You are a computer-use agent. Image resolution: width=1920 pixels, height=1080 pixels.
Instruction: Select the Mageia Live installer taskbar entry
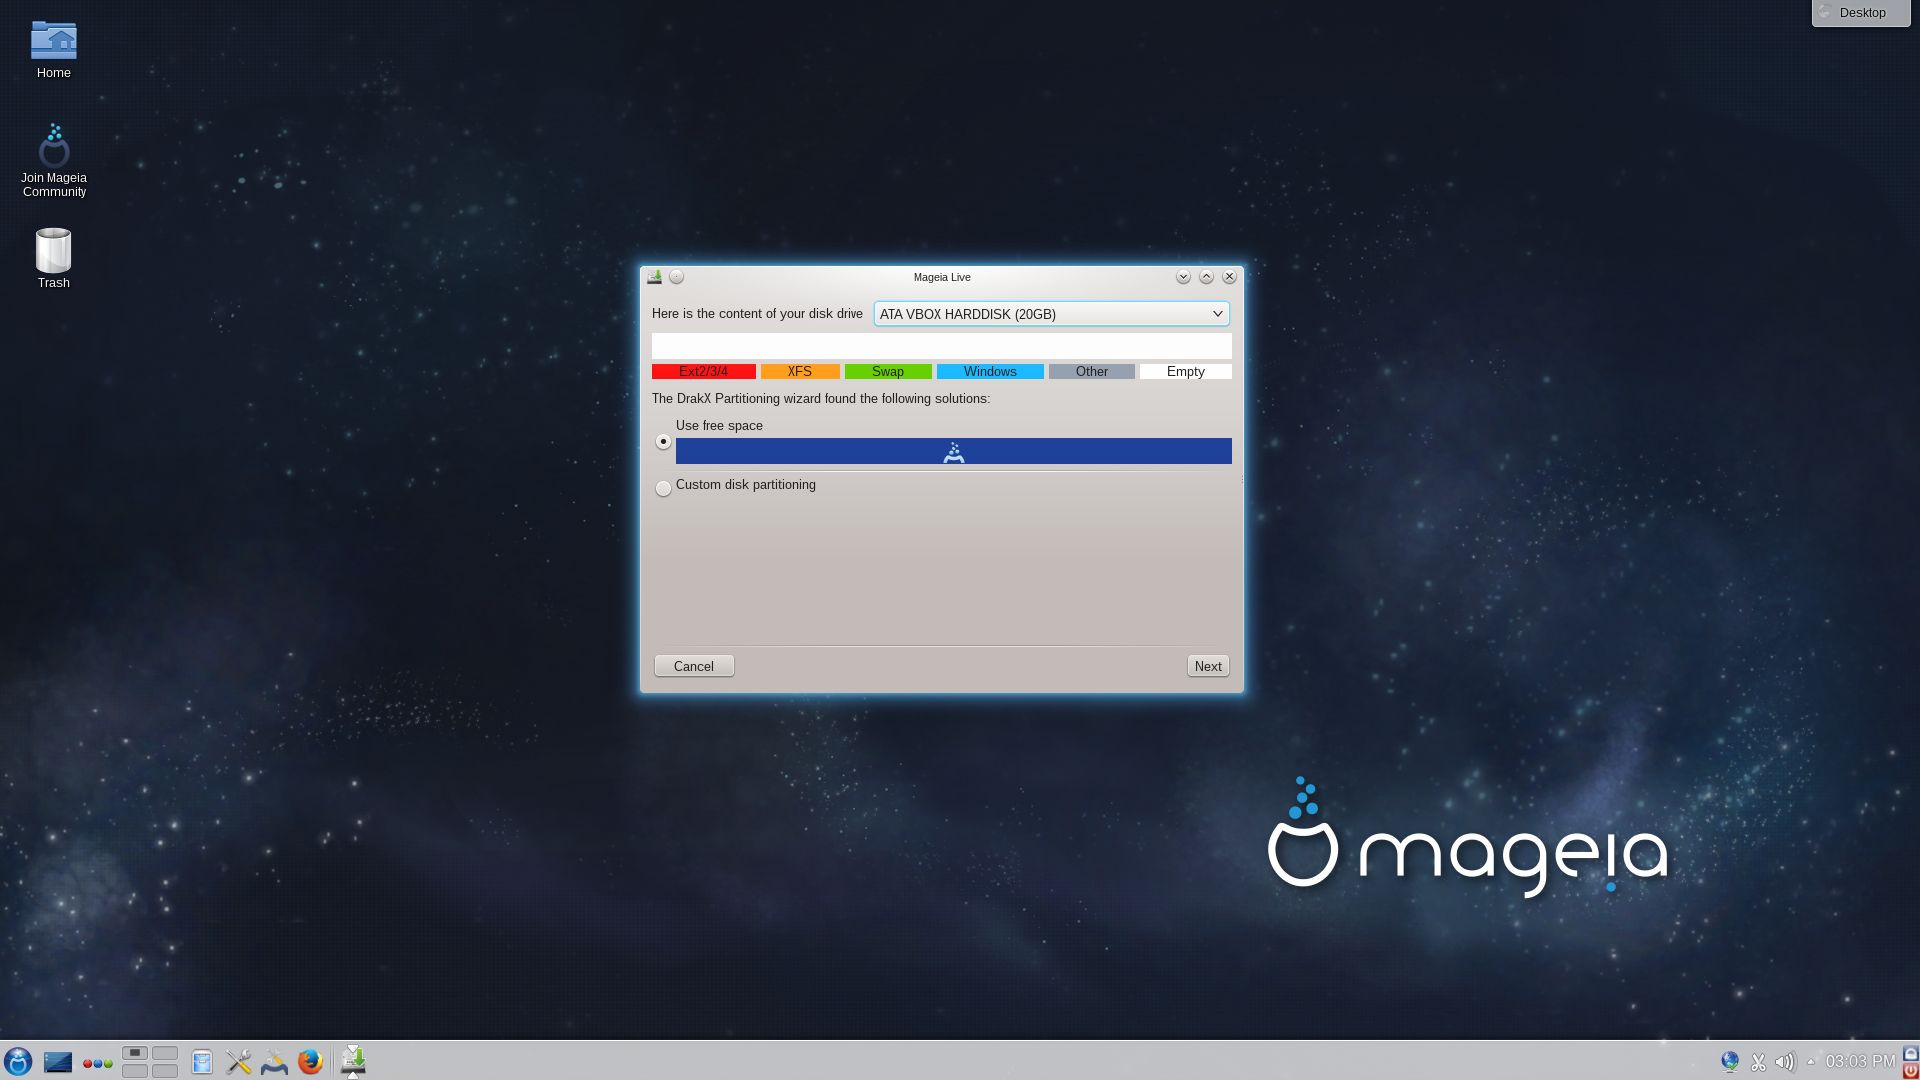[353, 1061]
